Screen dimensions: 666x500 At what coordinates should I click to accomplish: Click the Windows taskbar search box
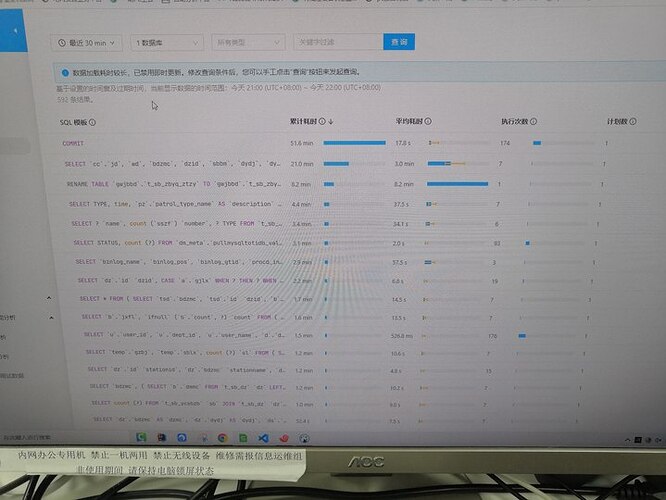(x=64, y=437)
